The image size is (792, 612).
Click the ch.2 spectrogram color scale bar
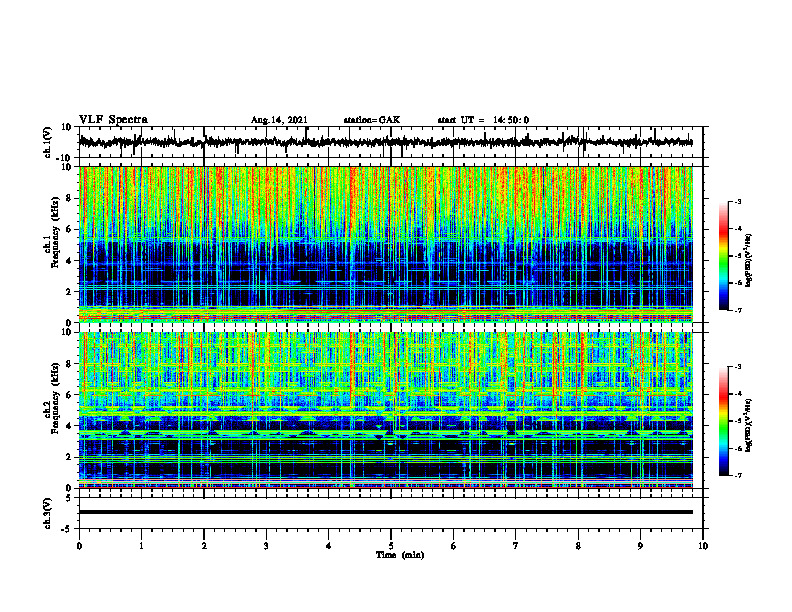[723, 421]
